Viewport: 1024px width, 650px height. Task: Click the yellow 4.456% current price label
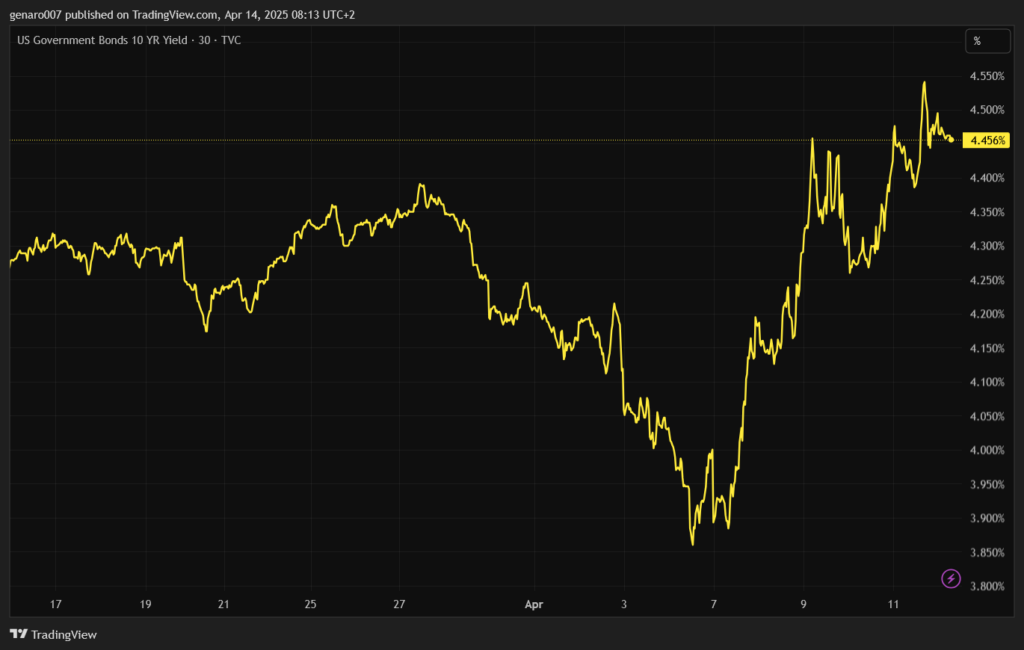pyautogui.click(x=986, y=141)
